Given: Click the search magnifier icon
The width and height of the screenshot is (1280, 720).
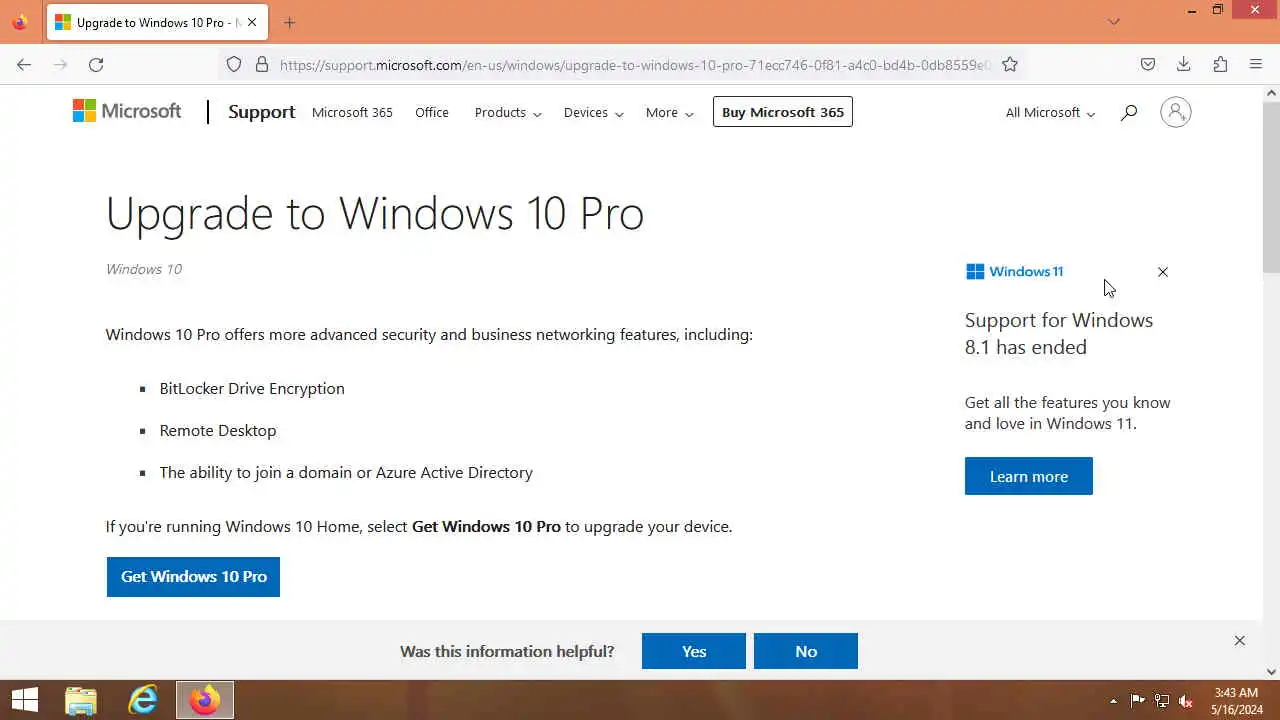Looking at the screenshot, I should [1129, 112].
